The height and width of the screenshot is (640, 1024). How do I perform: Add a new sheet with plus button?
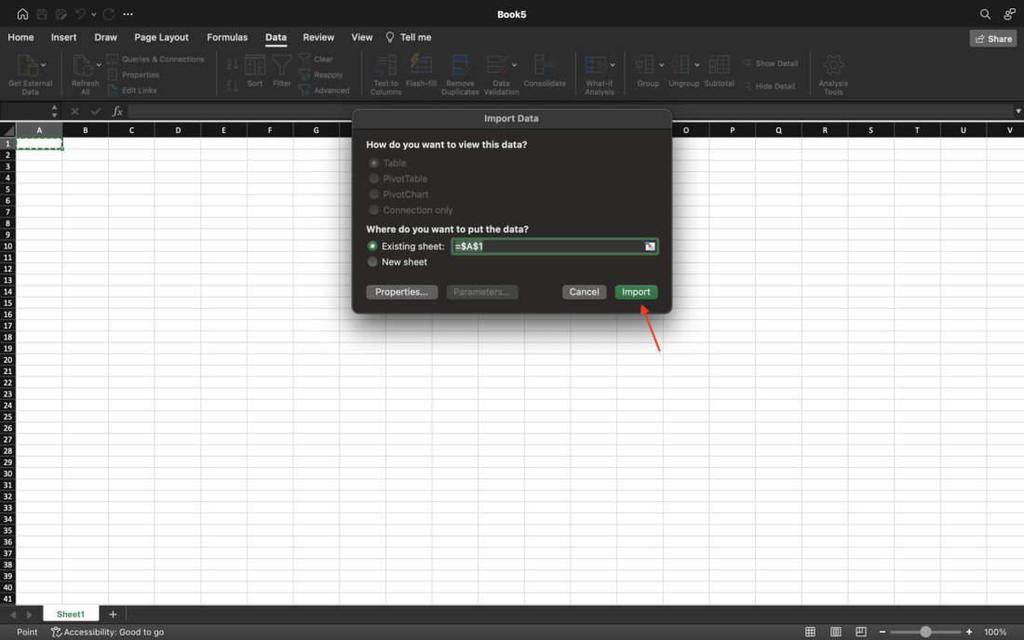pos(112,614)
